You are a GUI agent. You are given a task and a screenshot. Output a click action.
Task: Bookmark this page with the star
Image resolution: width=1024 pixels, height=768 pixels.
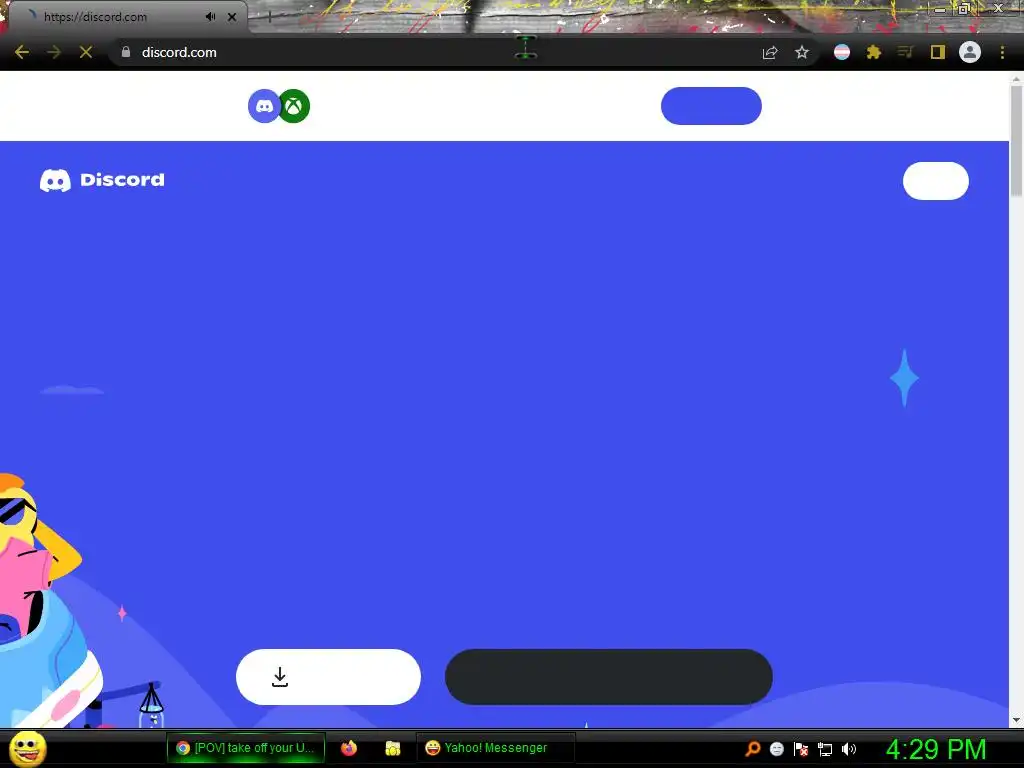pyautogui.click(x=802, y=52)
